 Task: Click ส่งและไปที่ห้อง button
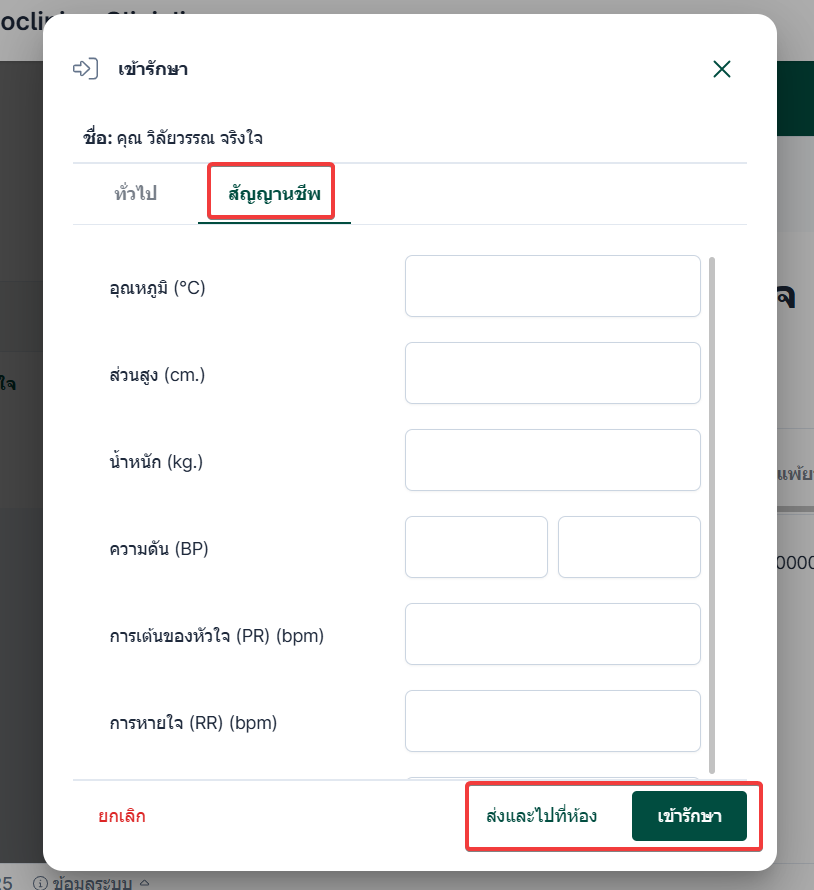pos(541,816)
